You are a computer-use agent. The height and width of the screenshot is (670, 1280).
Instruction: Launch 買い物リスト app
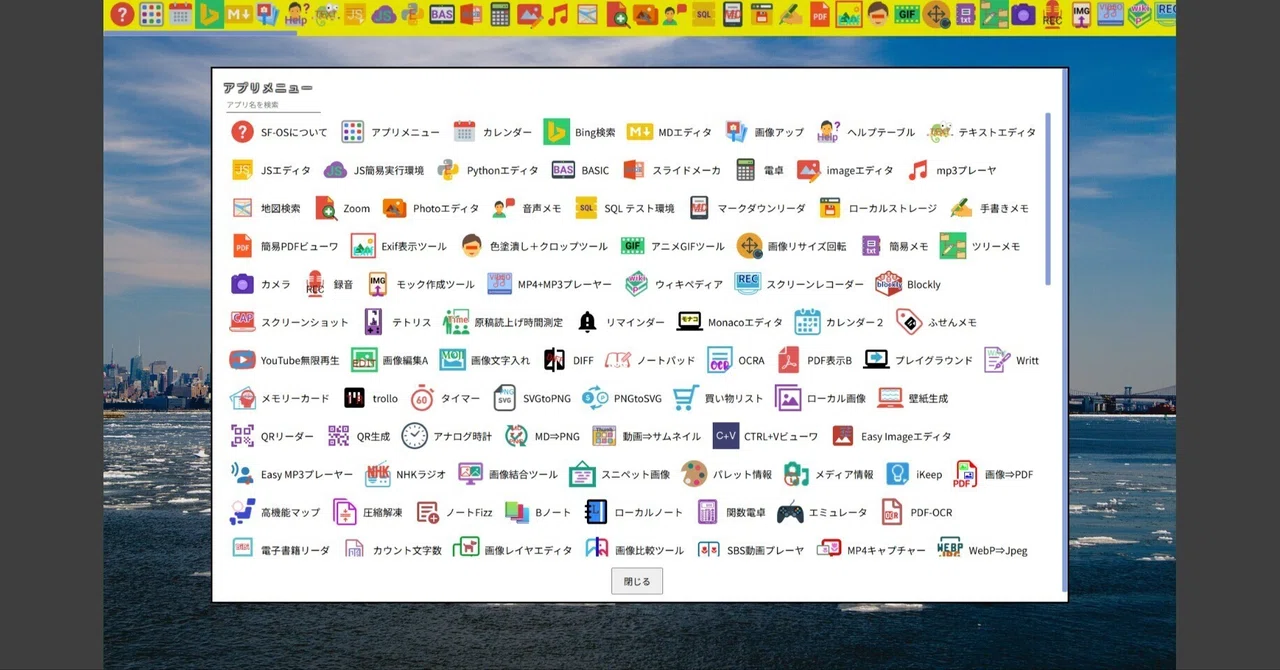point(717,398)
